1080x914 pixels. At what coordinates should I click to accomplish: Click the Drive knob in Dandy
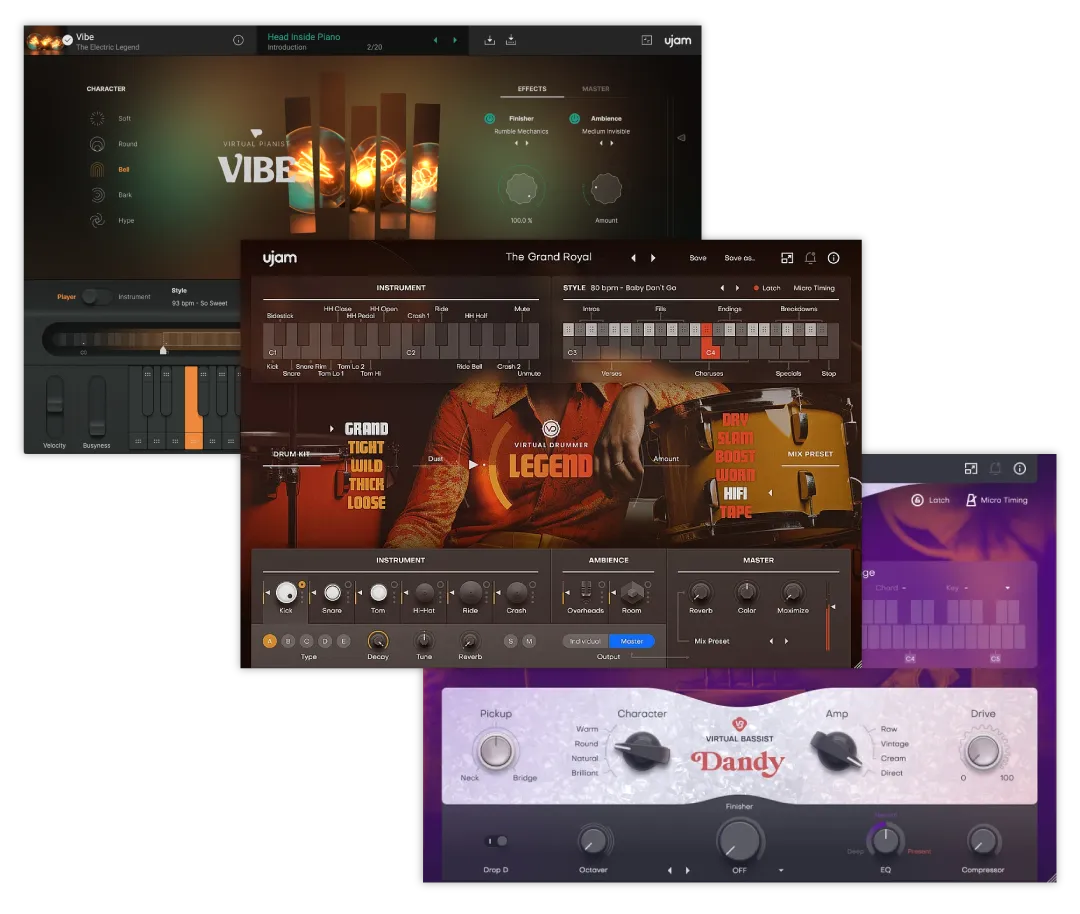click(x=983, y=751)
